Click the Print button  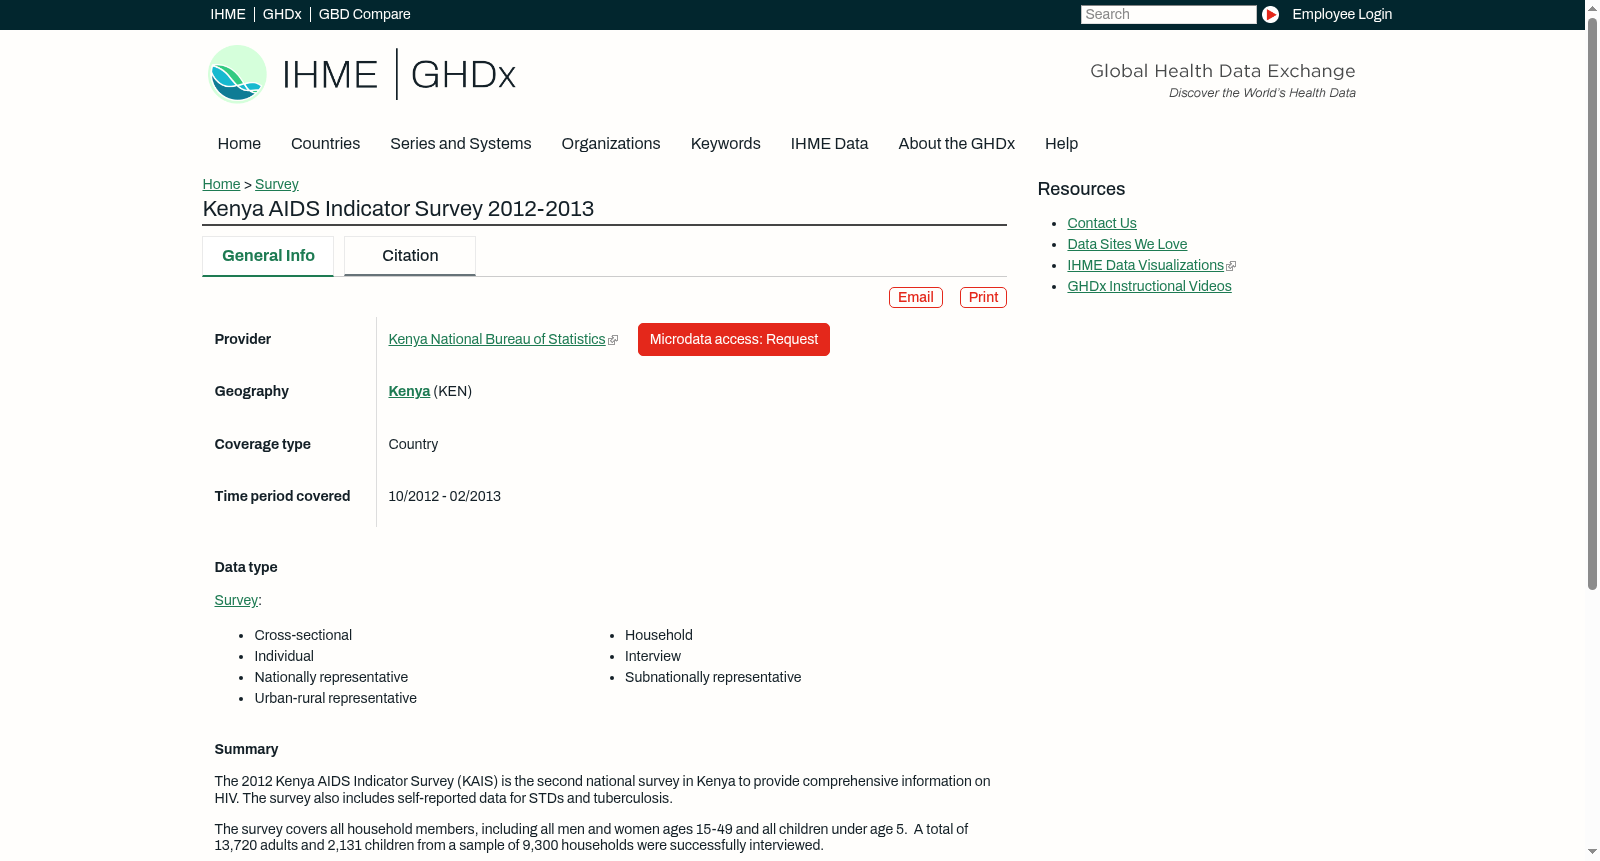click(983, 298)
